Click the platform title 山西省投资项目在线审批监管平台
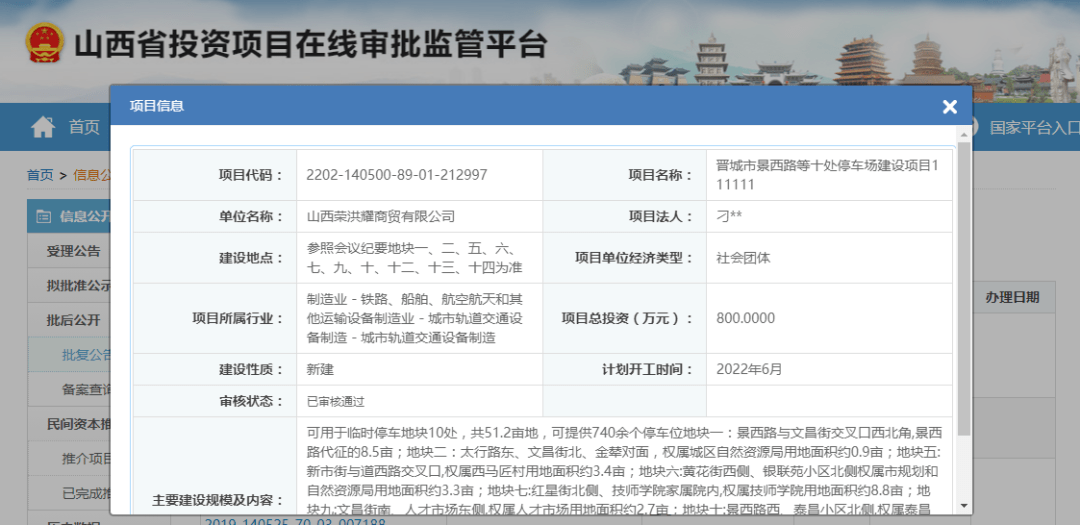 tap(311, 45)
